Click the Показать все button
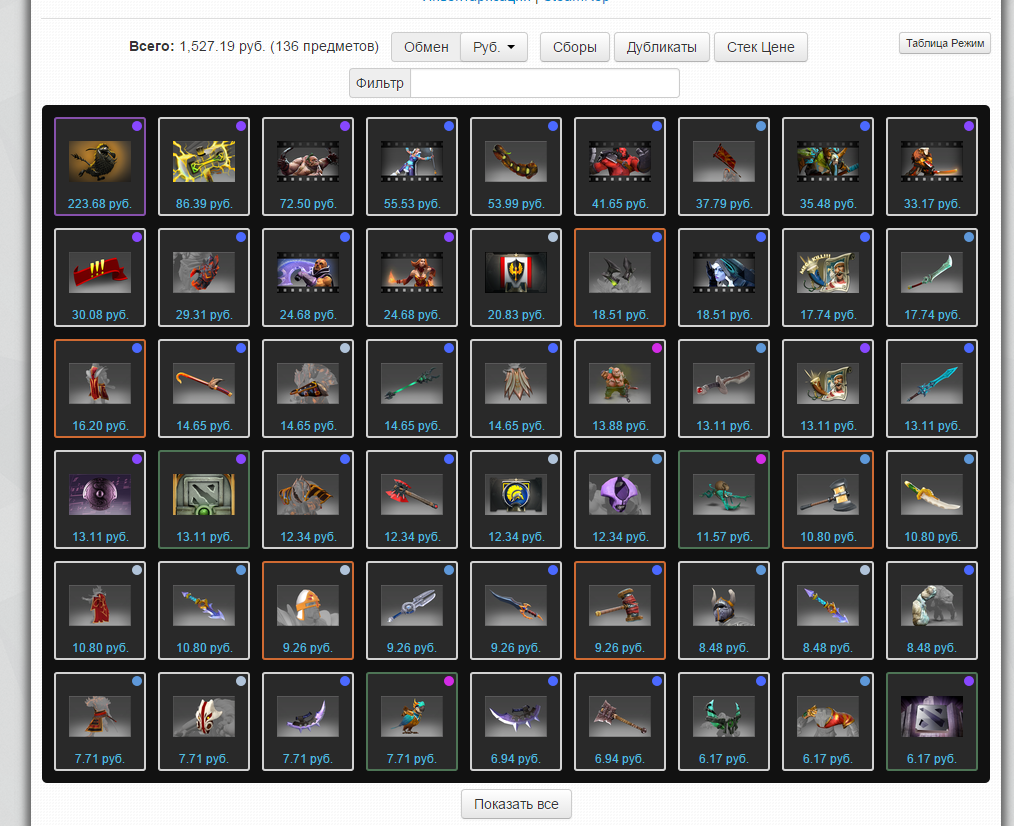This screenshot has height=826, width=1014. click(516, 804)
